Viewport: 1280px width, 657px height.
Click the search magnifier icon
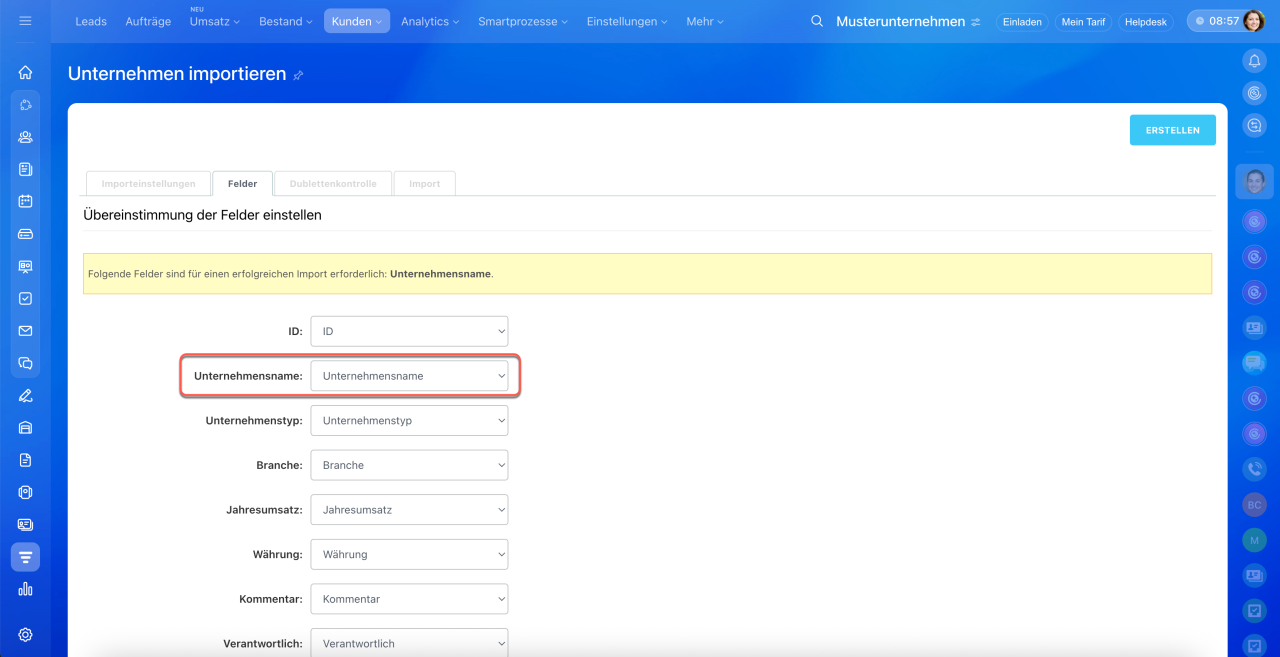(x=817, y=21)
